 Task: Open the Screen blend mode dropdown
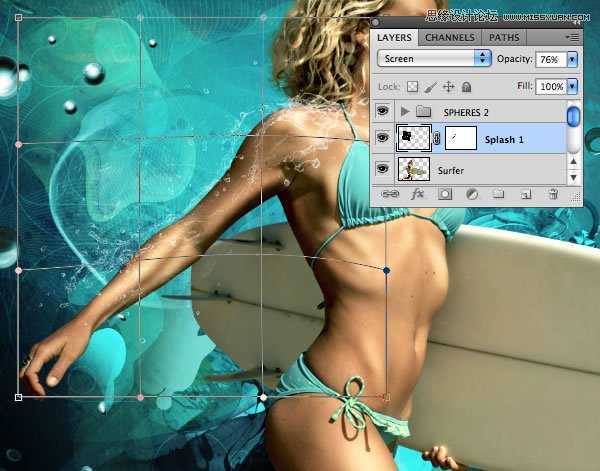tap(434, 59)
